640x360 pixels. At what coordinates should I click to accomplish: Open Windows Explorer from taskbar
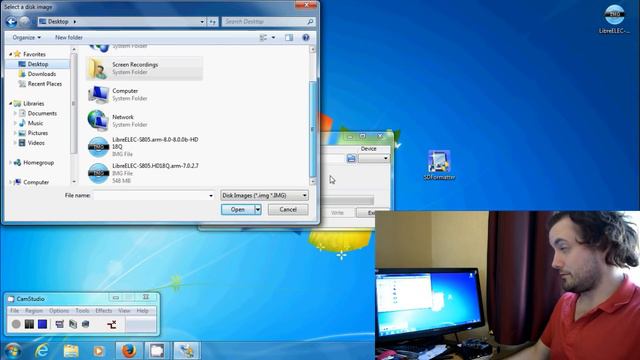coord(71,351)
